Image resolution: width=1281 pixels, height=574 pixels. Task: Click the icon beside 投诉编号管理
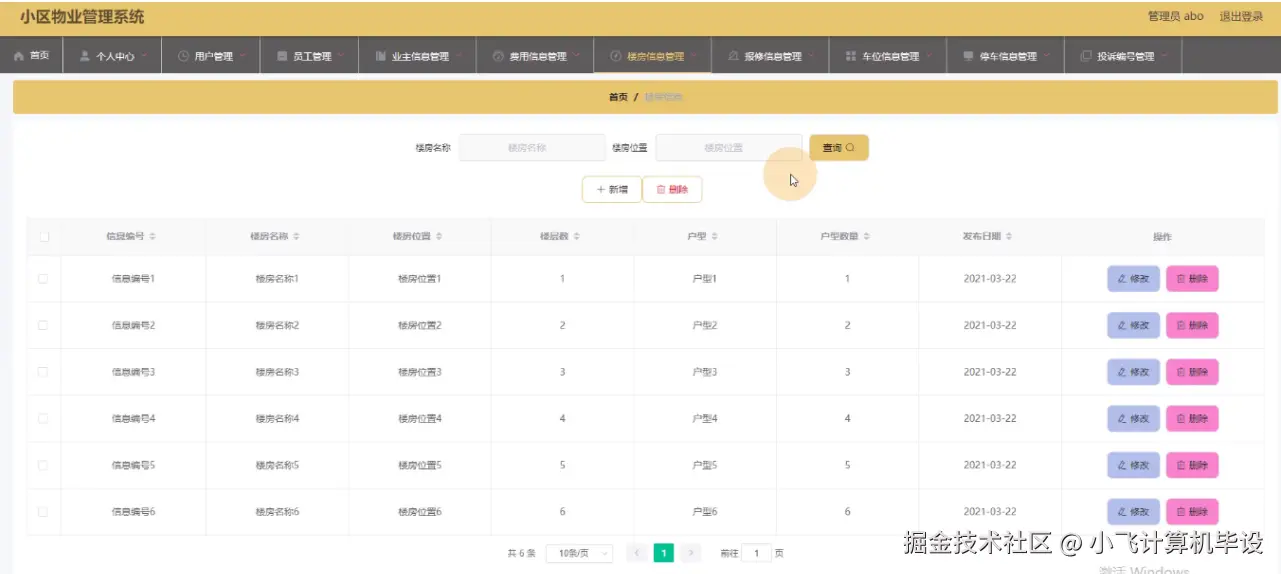tap(1086, 56)
